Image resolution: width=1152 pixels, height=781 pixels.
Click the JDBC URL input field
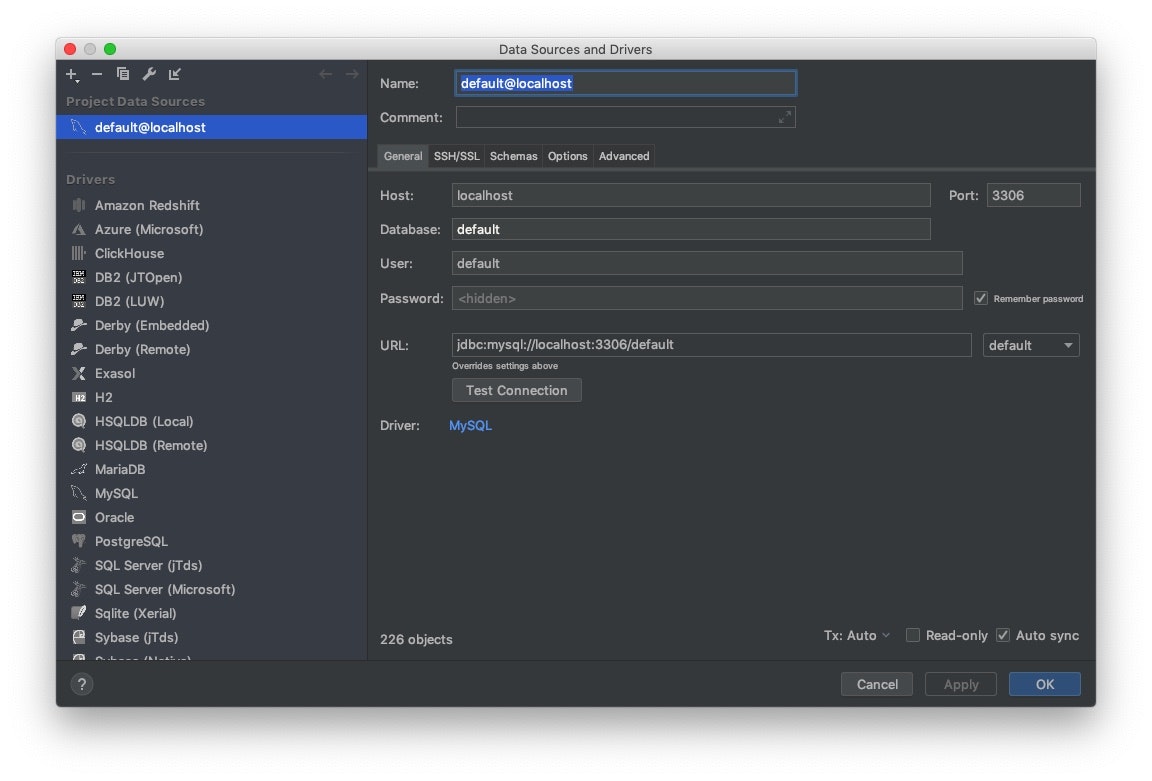tap(711, 345)
